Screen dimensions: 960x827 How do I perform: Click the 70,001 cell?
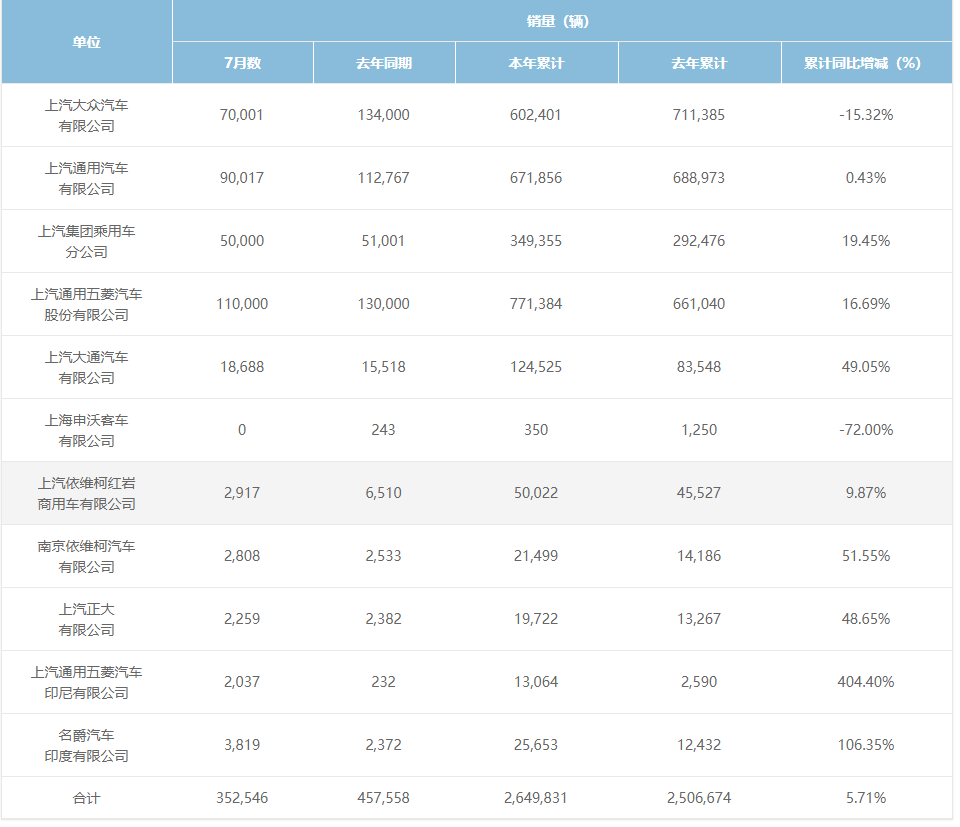(242, 115)
